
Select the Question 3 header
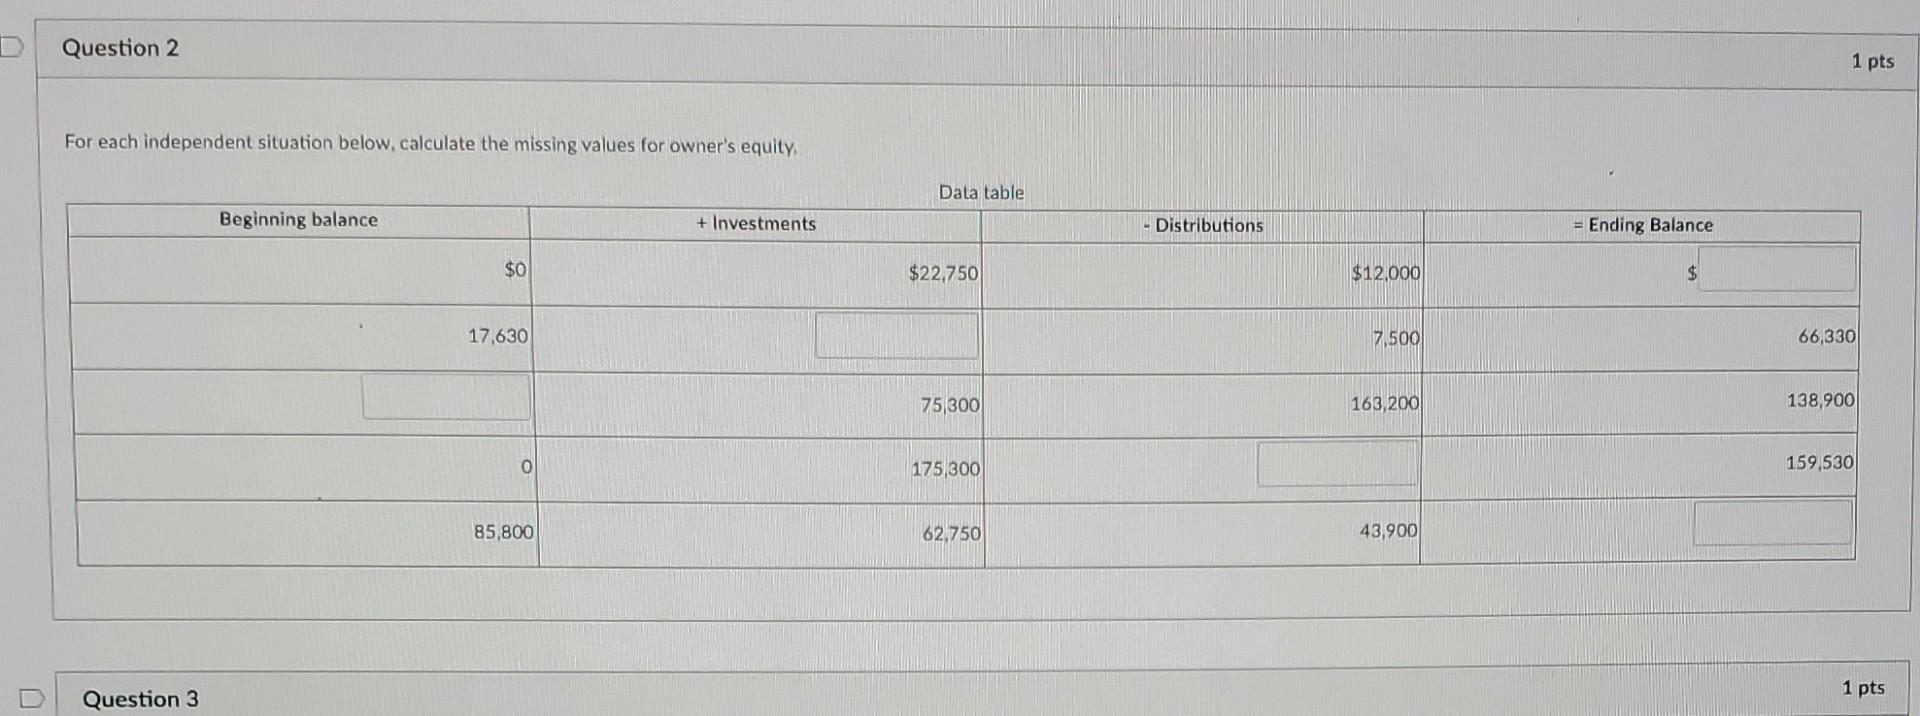pyautogui.click(x=139, y=699)
